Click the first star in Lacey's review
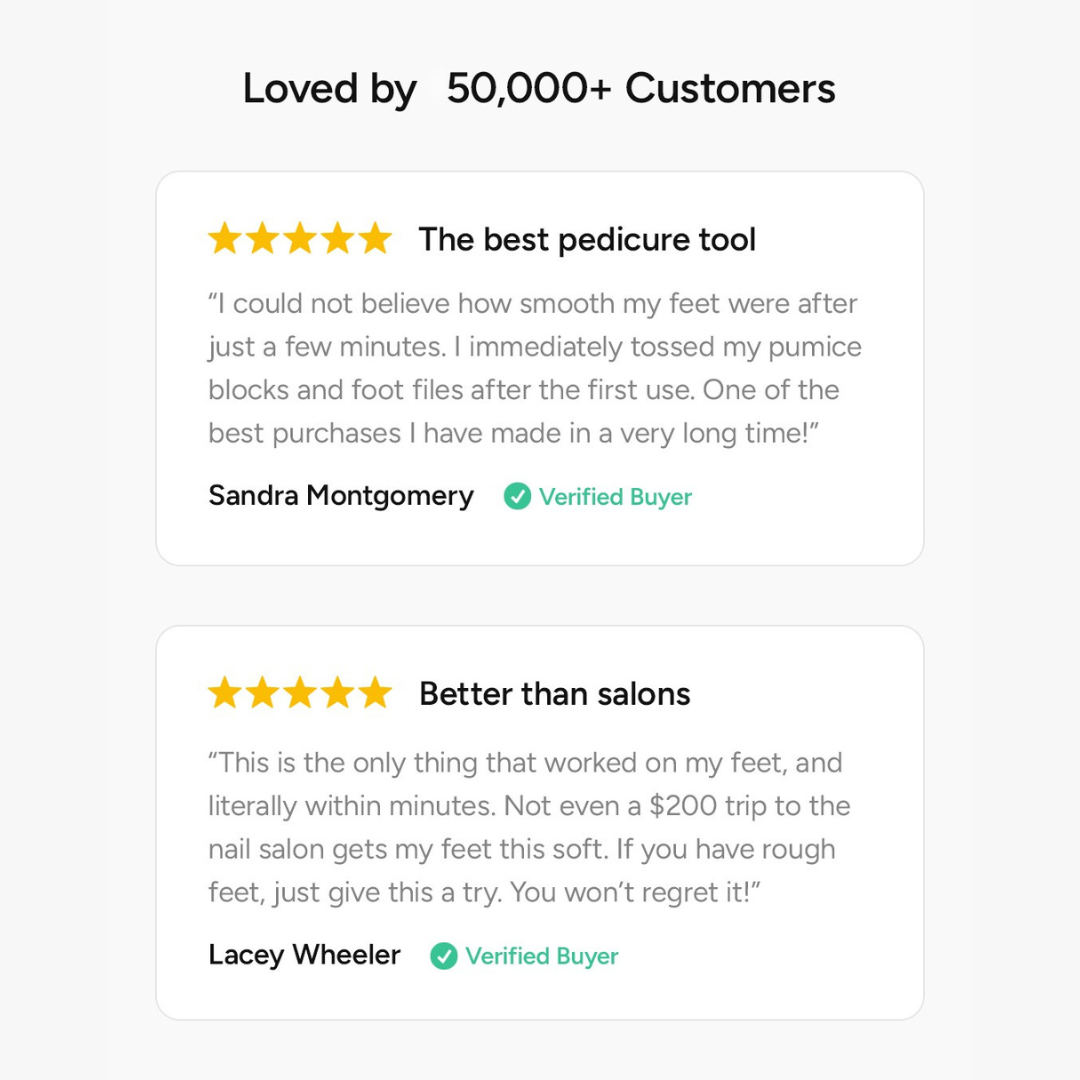 224,693
